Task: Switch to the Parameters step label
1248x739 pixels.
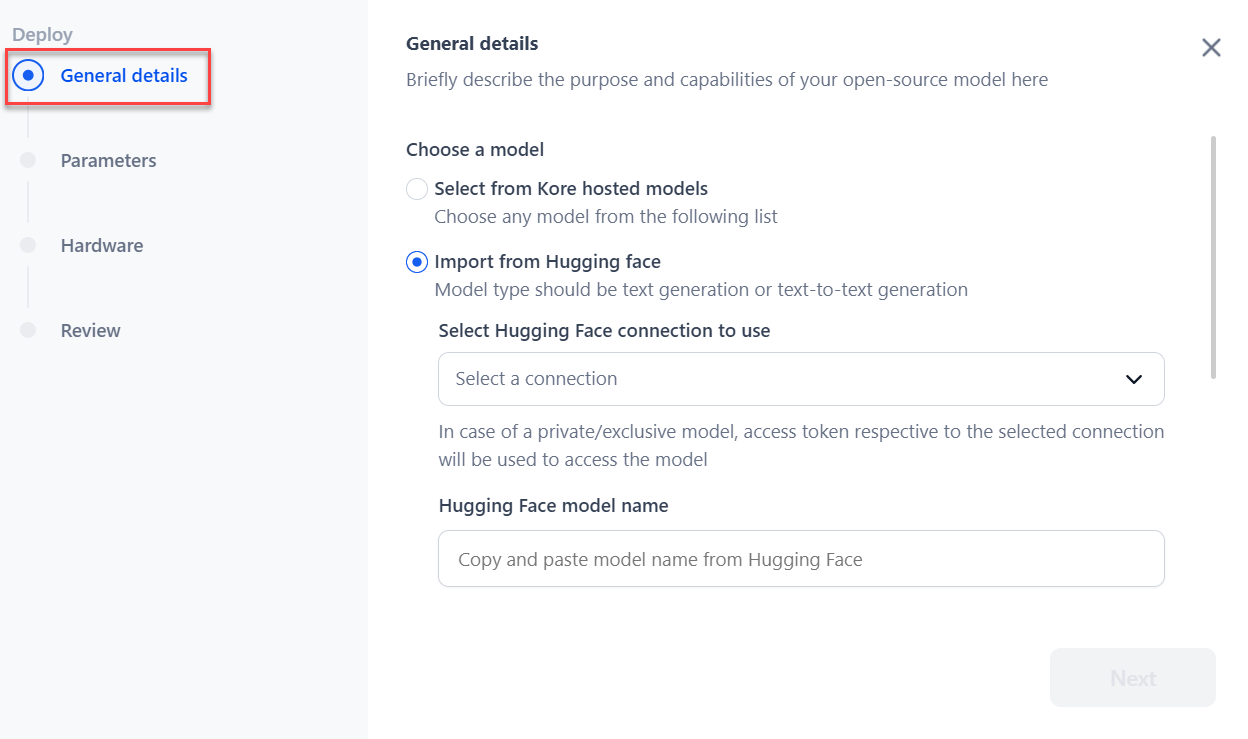Action: click(x=108, y=160)
